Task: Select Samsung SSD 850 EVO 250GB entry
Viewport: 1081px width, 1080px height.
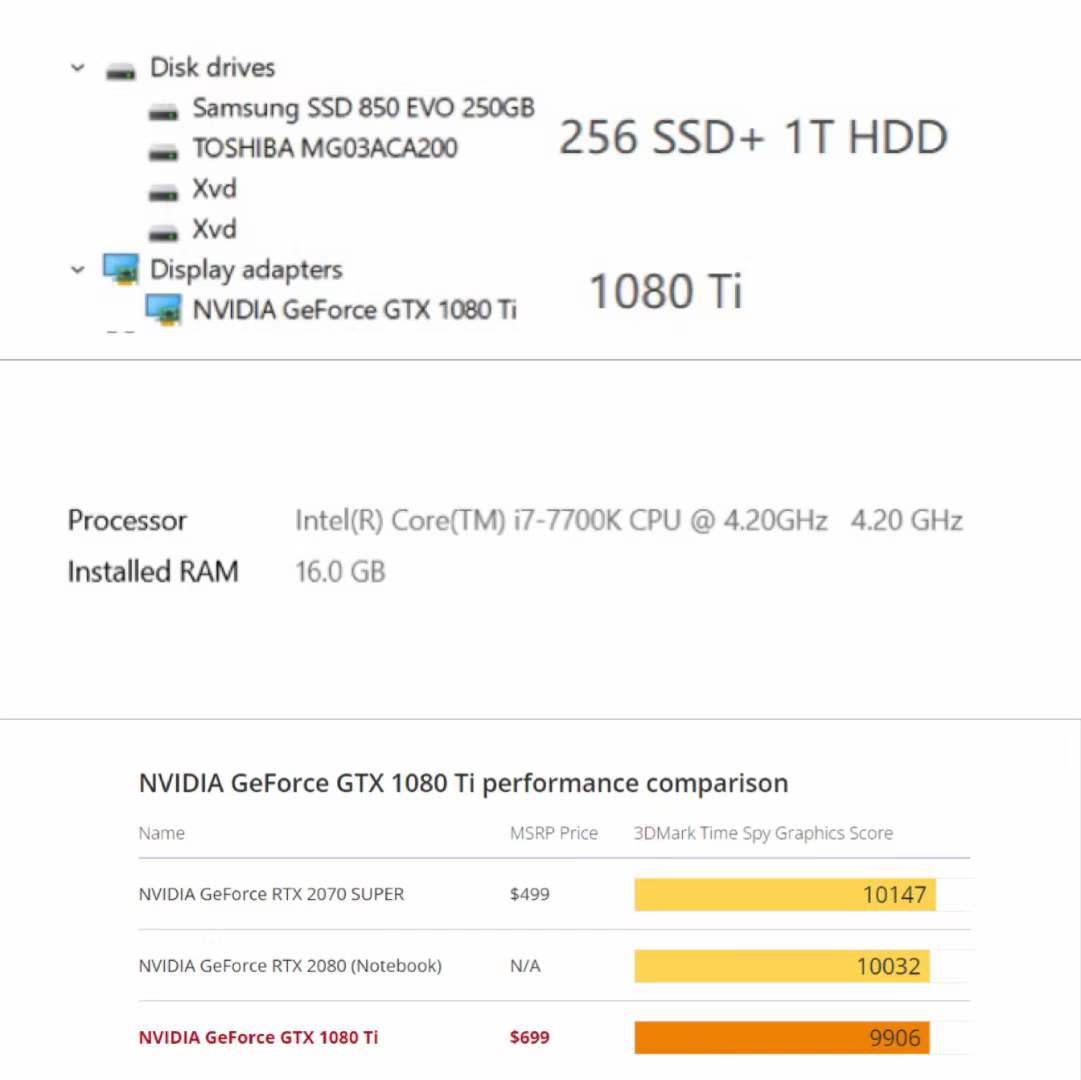Action: [x=363, y=108]
